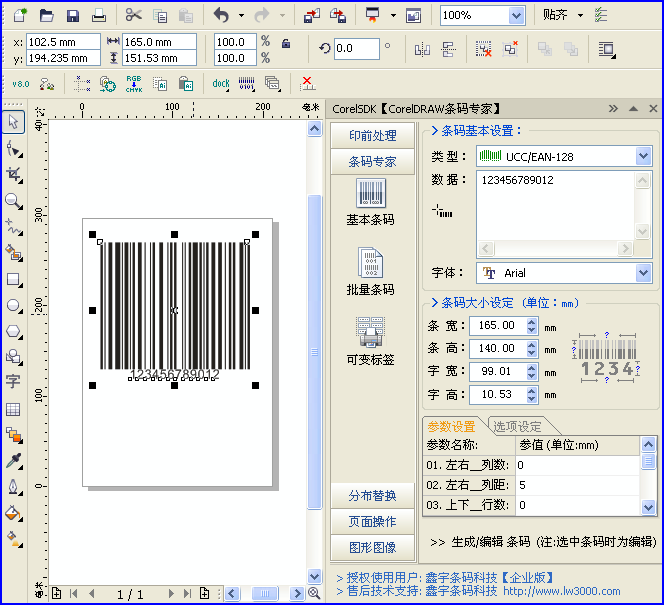Collapse the CorelSDK docker with up arrow
Image resolution: width=664 pixels, height=605 pixels.
pyautogui.click(x=634, y=109)
